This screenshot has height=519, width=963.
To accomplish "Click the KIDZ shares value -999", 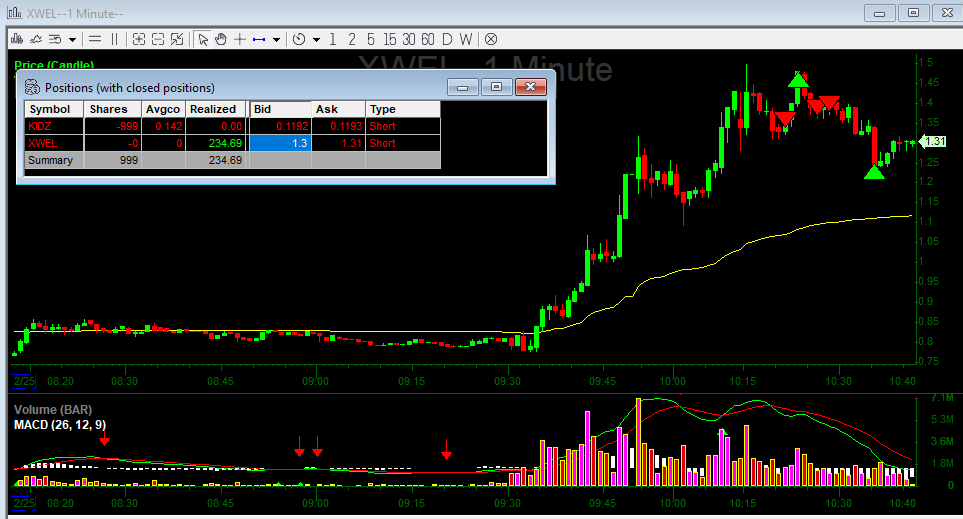I will click(112, 126).
